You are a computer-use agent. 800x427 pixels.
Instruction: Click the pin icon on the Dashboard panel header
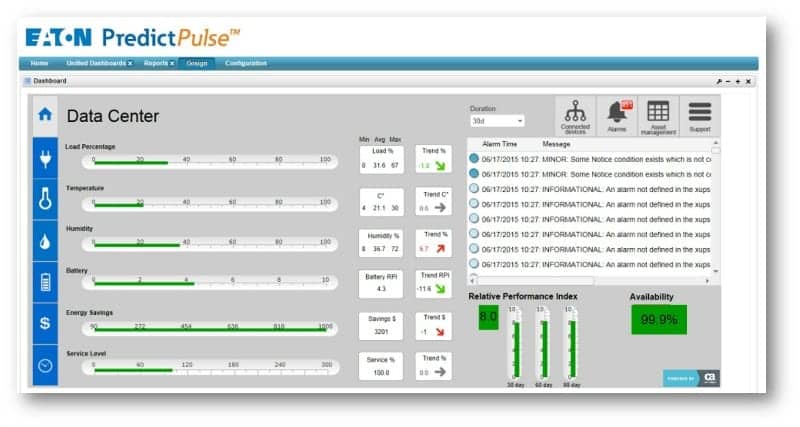pos(718,81)
